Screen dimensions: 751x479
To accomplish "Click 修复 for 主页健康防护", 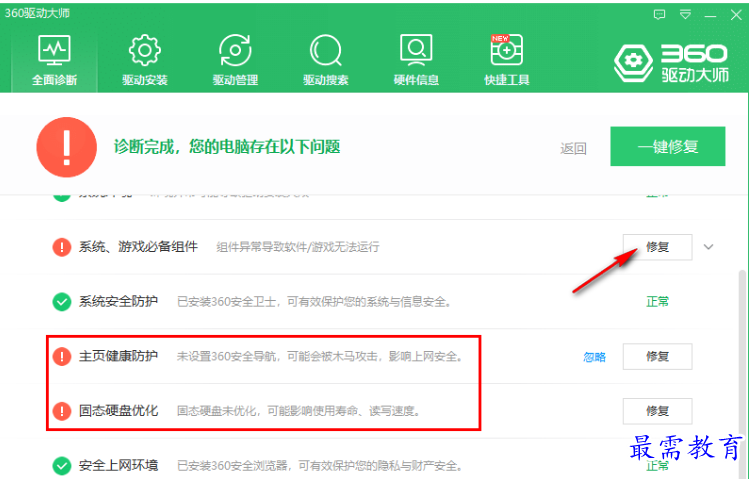I will pyautogui.click(x=658, y=356).
